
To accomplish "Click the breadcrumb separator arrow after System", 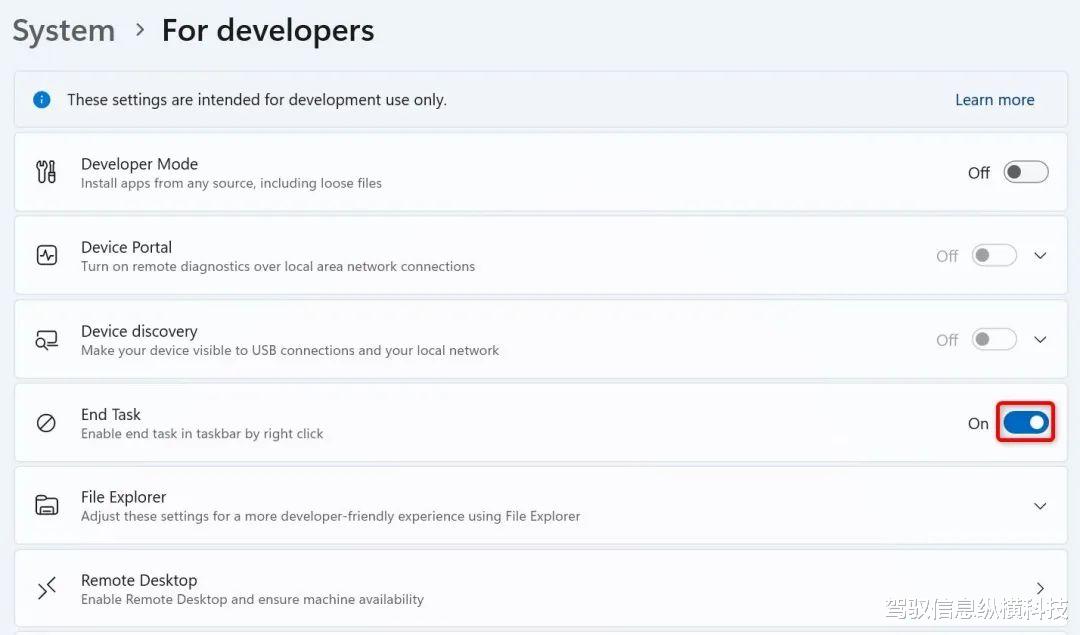I will coord(141,30).
